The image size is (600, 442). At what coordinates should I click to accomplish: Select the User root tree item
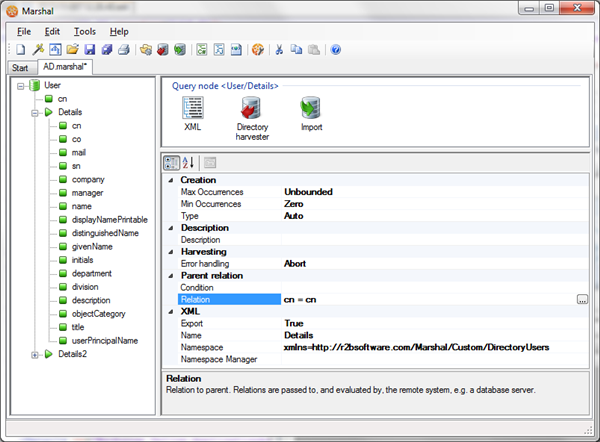pyautogui.click(x=52, y=85)
